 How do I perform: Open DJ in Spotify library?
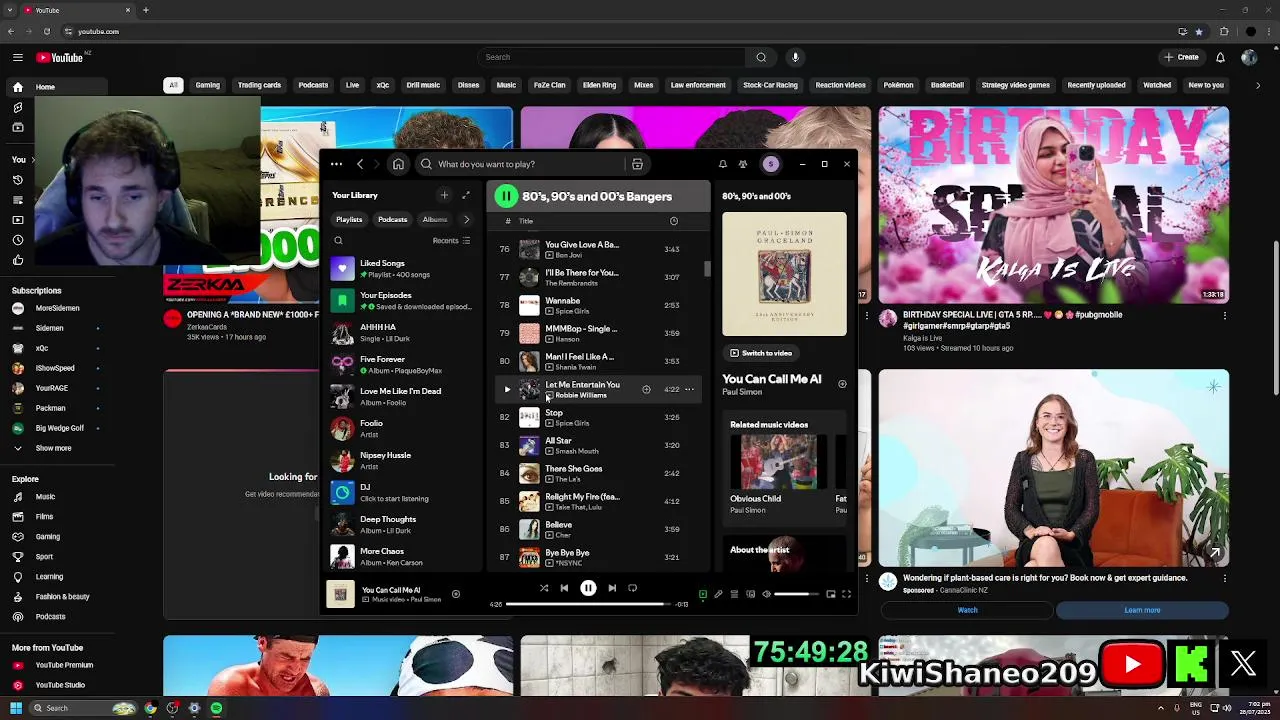[x=403, y=492]
